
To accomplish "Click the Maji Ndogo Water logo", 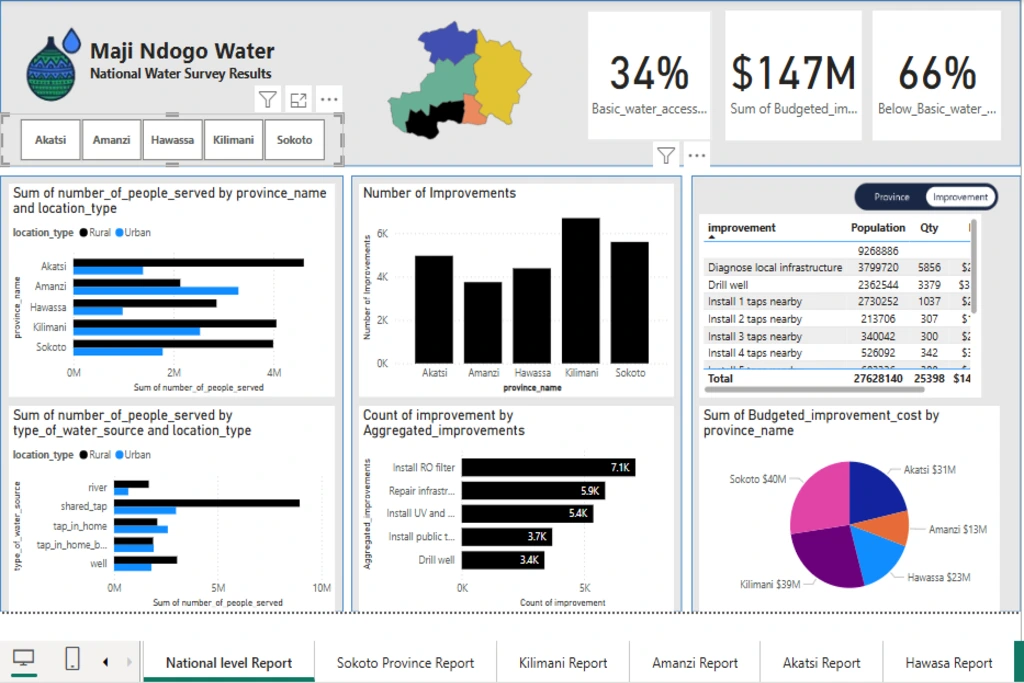I will (52, 65).
